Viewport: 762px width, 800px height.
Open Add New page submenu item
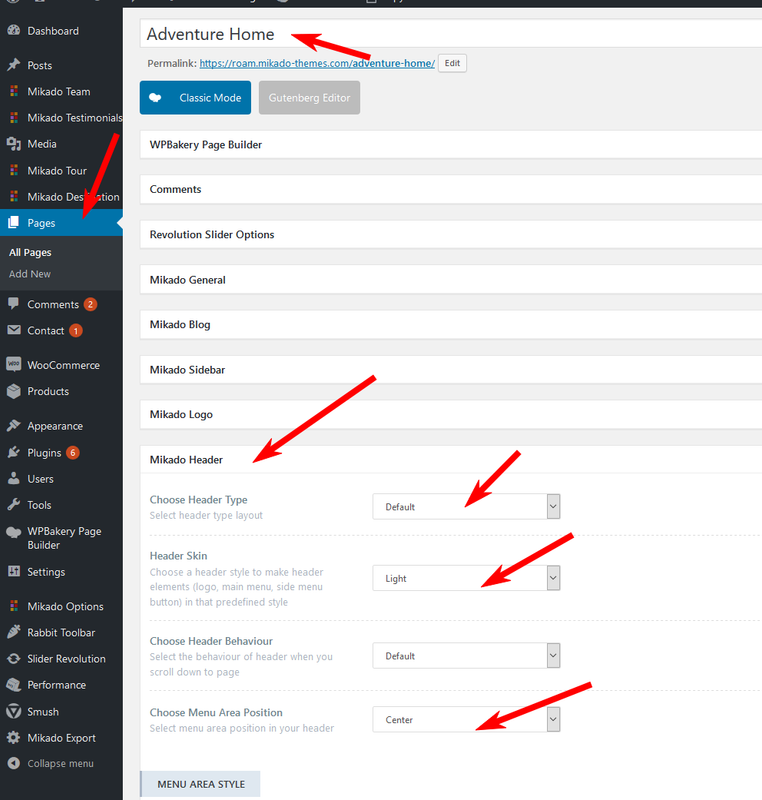click(30, 274)
